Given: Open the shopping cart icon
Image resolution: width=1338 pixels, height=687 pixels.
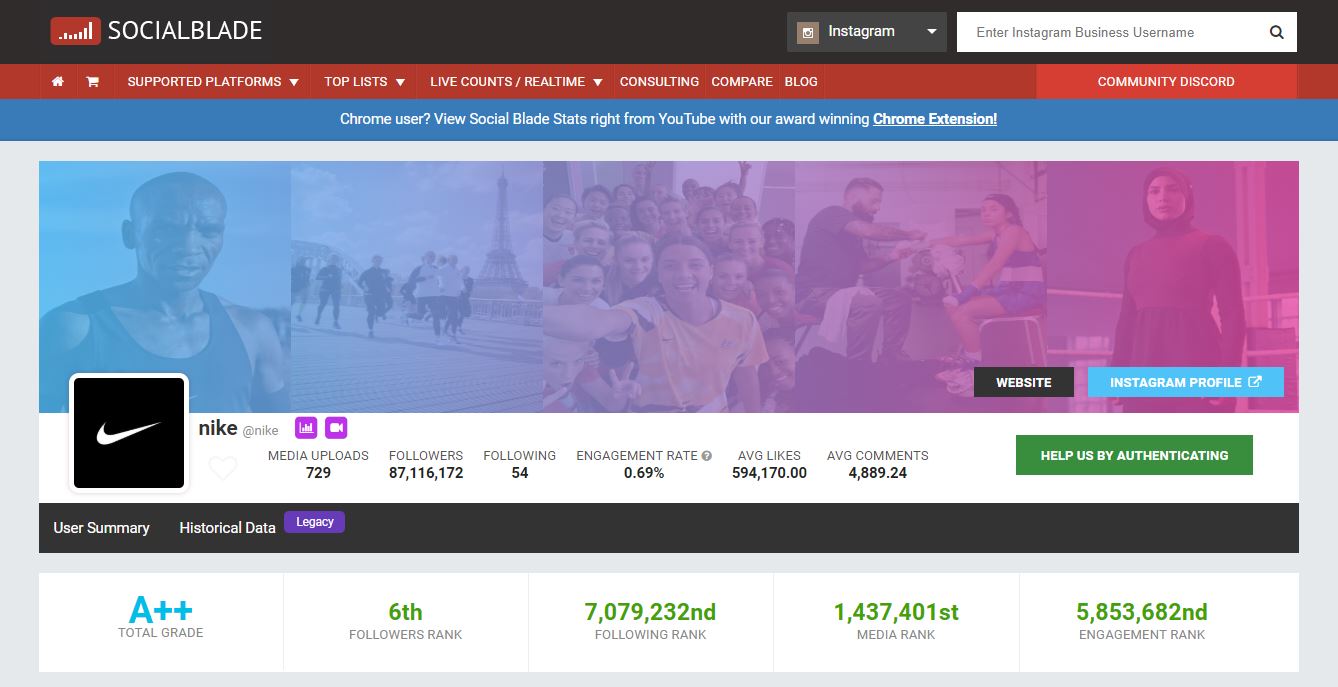Looking at the screenshot, I should pyautogui.click(x=92, y=82).
